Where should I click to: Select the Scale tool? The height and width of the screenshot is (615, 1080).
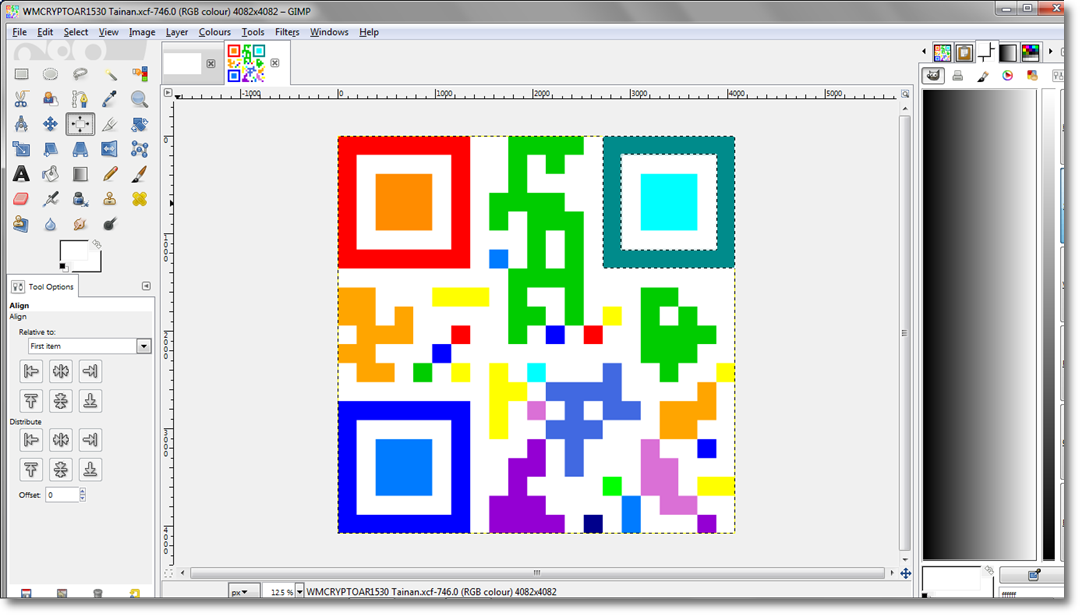pyautogui.click(x=21, y=149)
